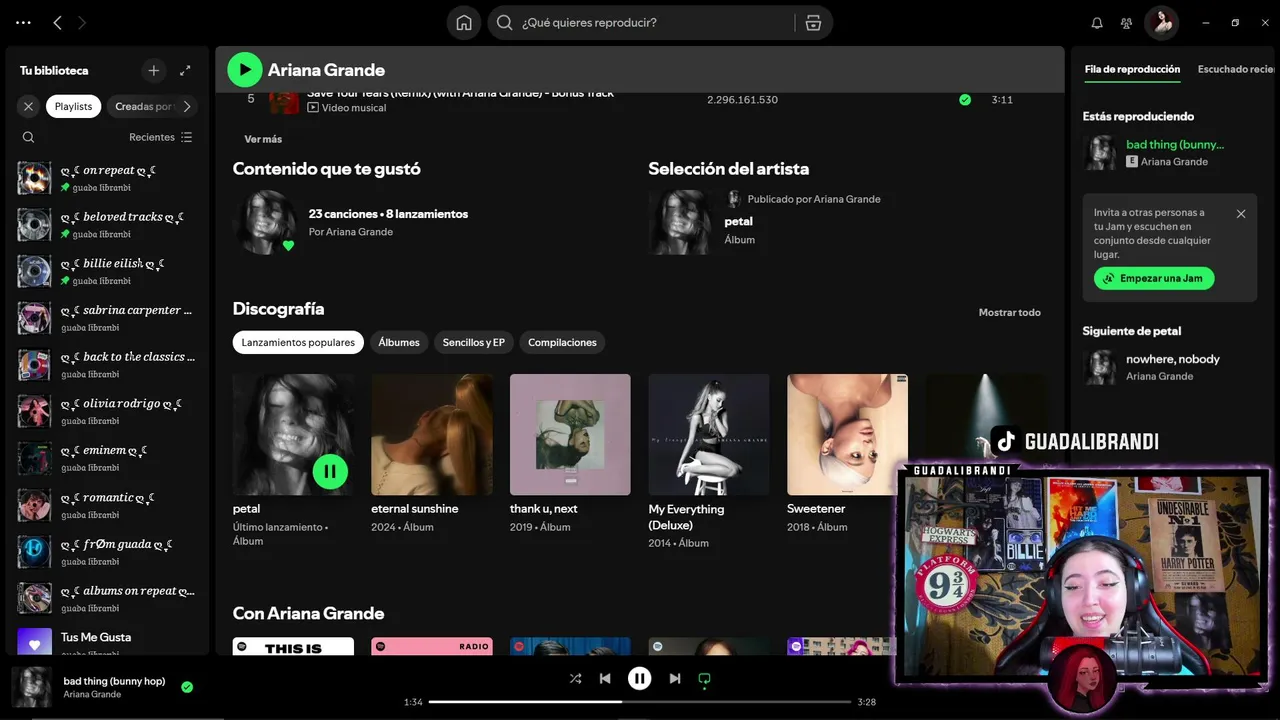Click 'Mostrar todo' for the discography
1280x720 pixels.
[x=1009, y=312]
